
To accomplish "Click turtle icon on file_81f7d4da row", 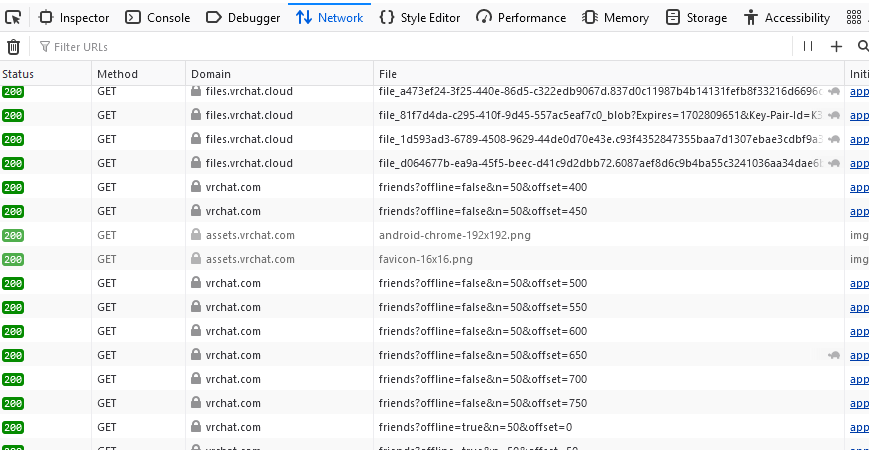I will (x=834, y=116).
